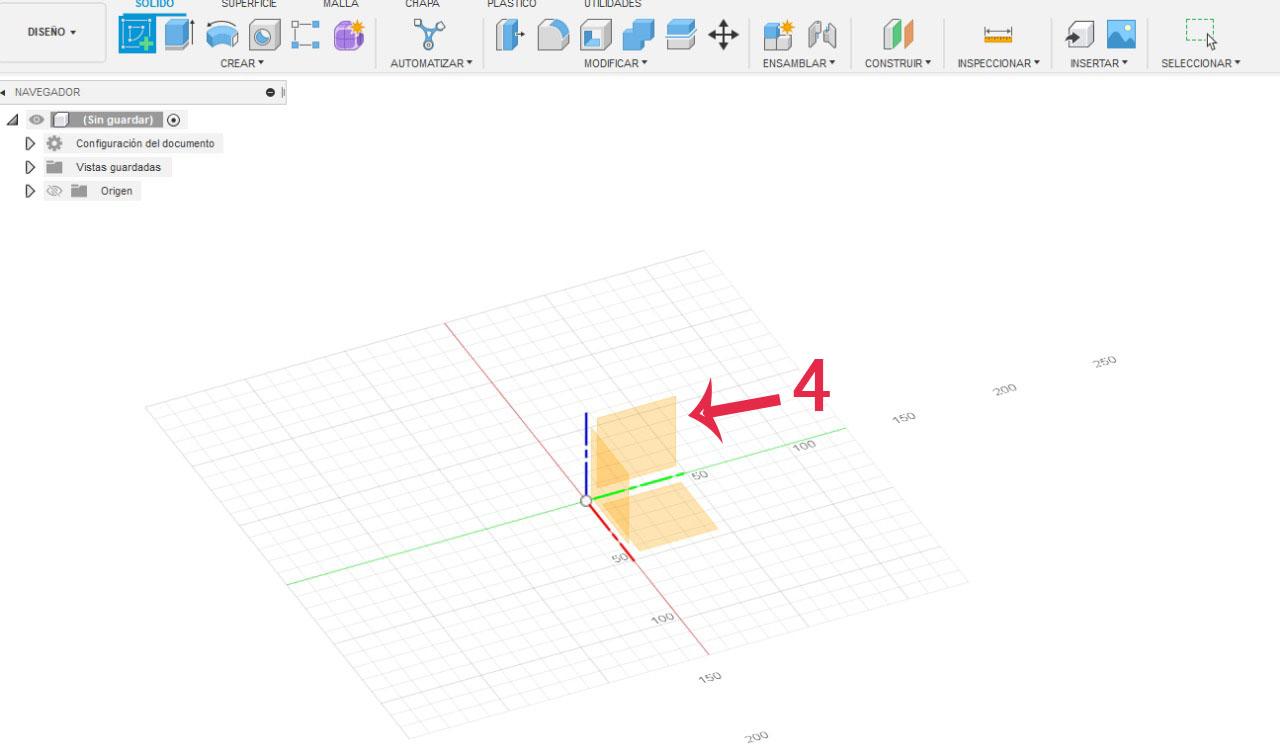Collapse the (Sin guardar) root tree node
This screenshot has height=753, width=1280.
point(12,120)
